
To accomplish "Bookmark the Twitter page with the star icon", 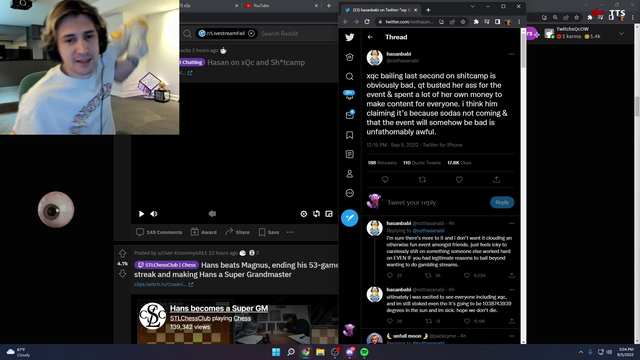I will point(463,22).
